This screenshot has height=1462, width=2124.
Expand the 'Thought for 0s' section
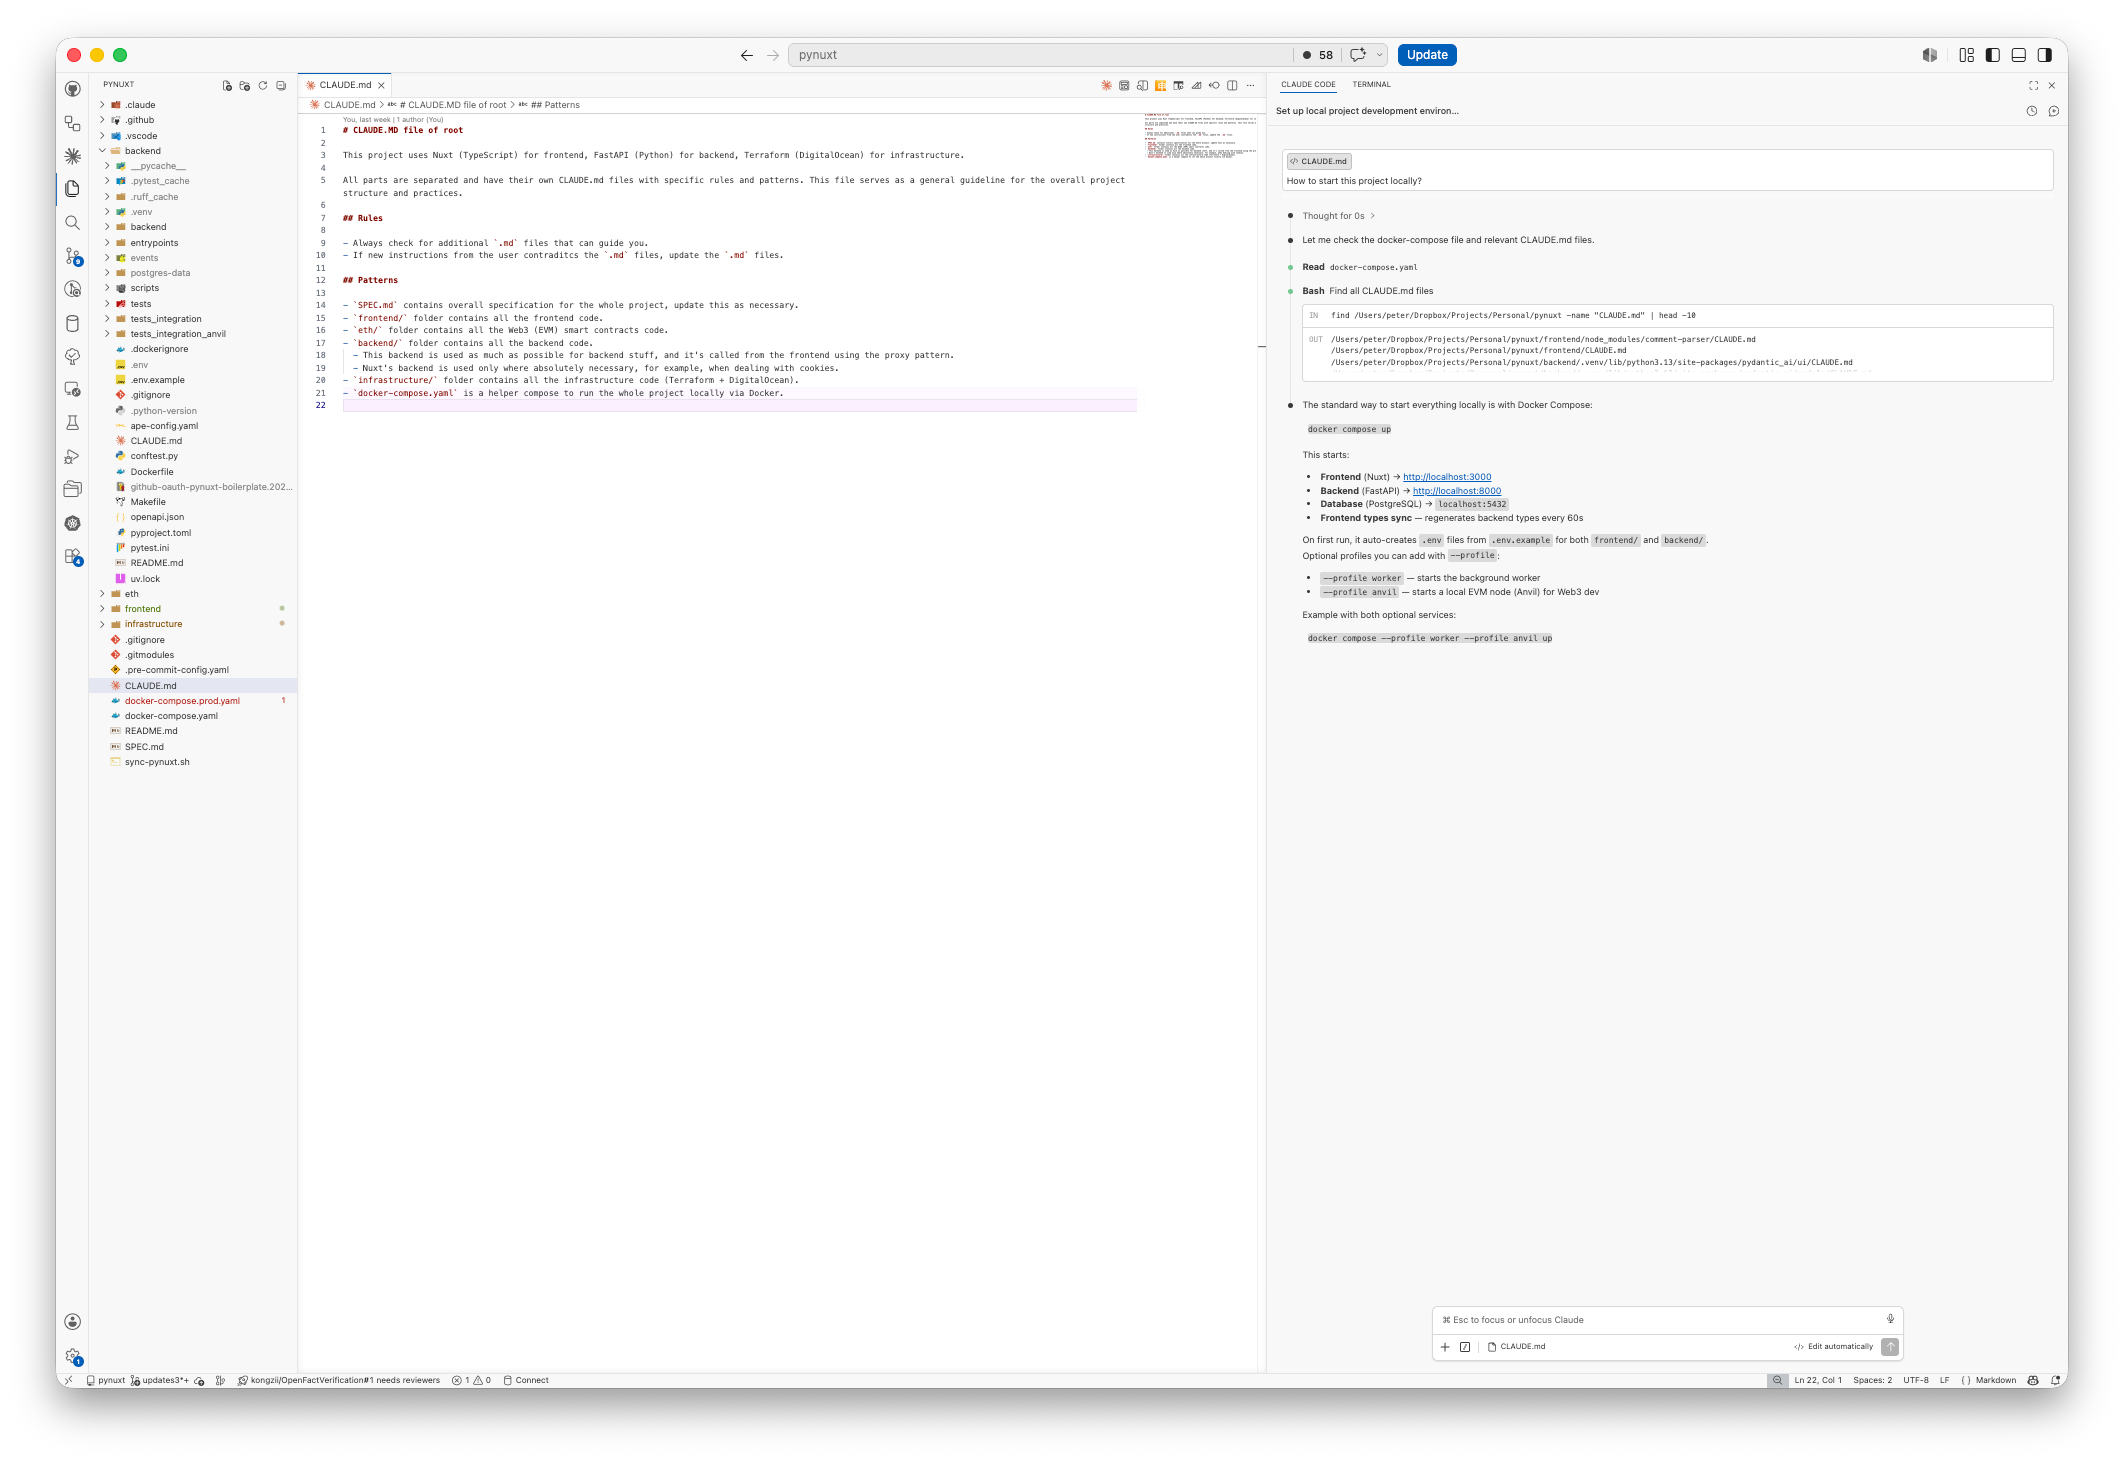[1338, 216]
